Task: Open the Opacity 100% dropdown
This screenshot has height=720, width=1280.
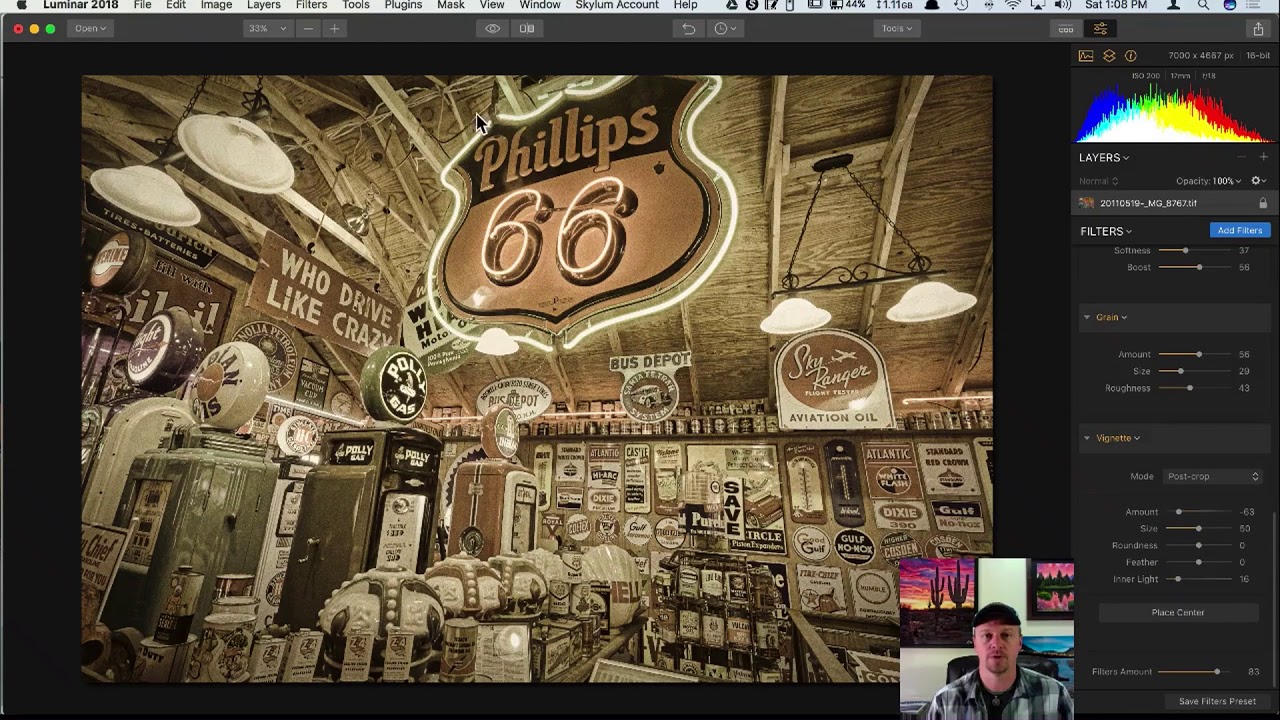Action: (x=1209, y=181)
